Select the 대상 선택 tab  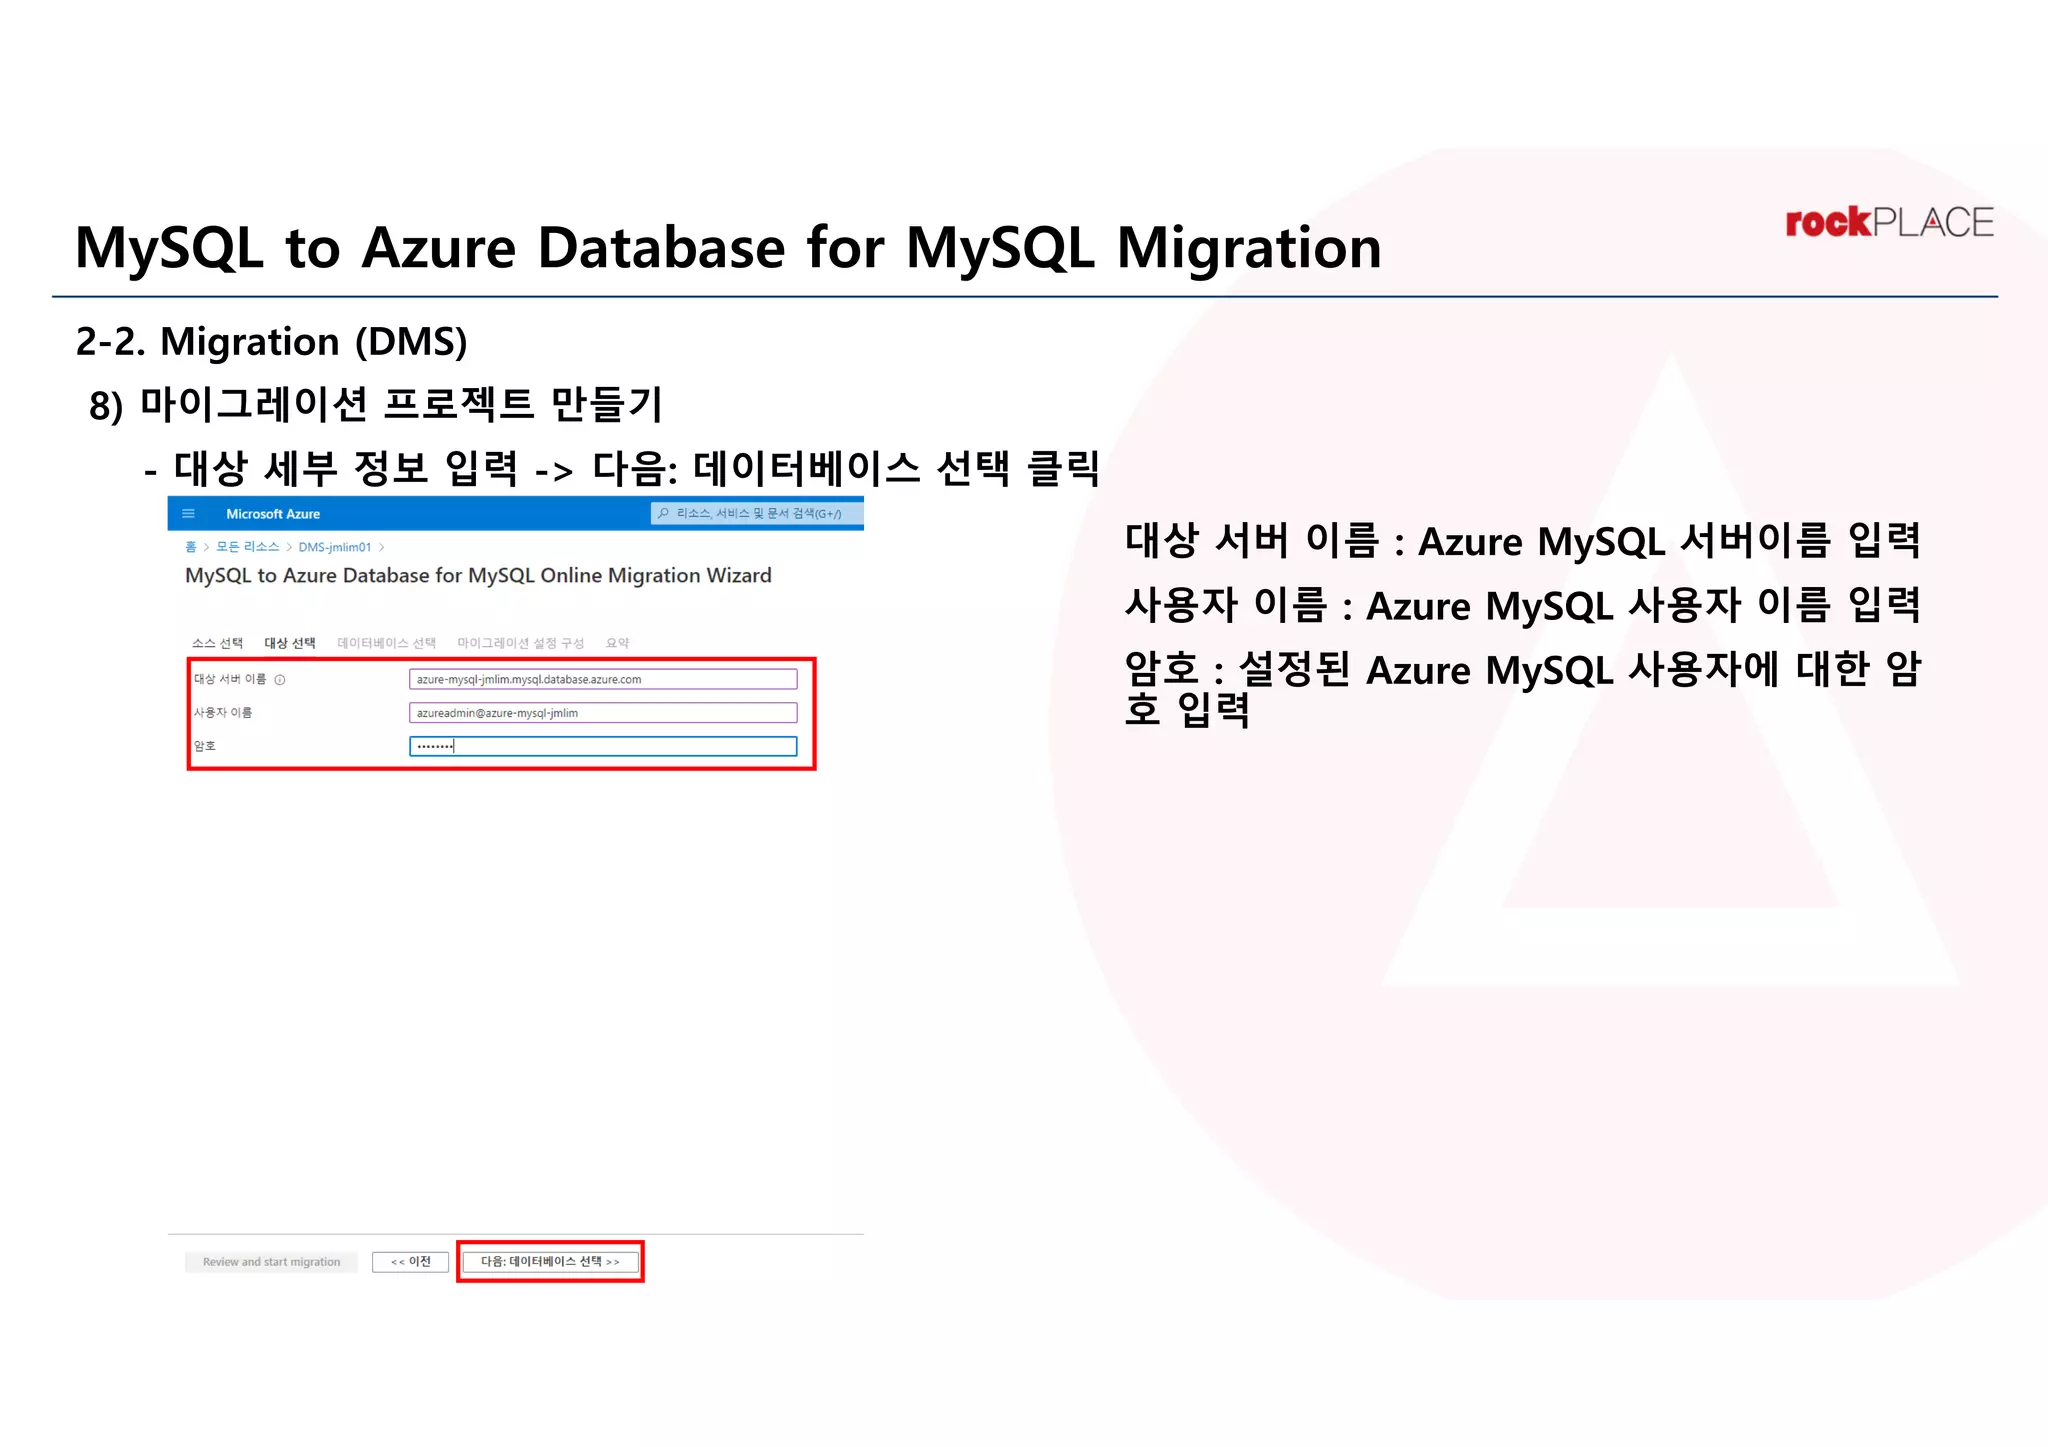pyautogui.click(x=290, y=643)
